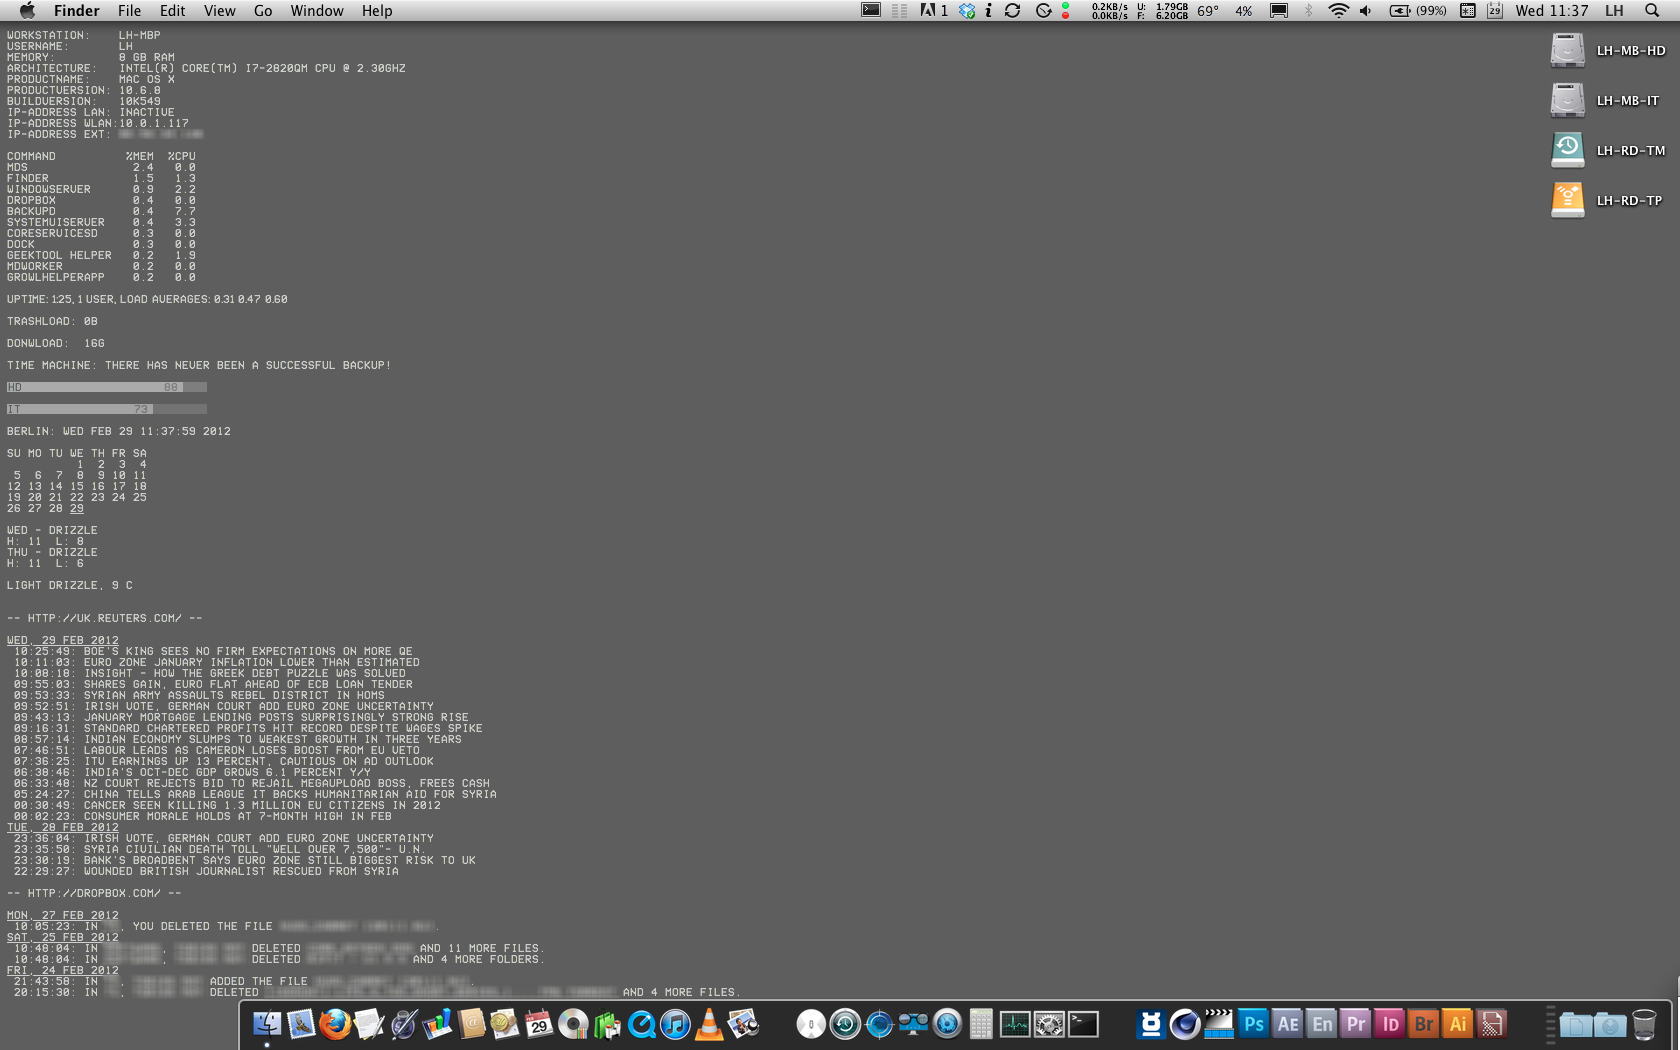Launch VLC media player cone icon
This screenshot has height=1050, width=1680.
pos(709,1024)
